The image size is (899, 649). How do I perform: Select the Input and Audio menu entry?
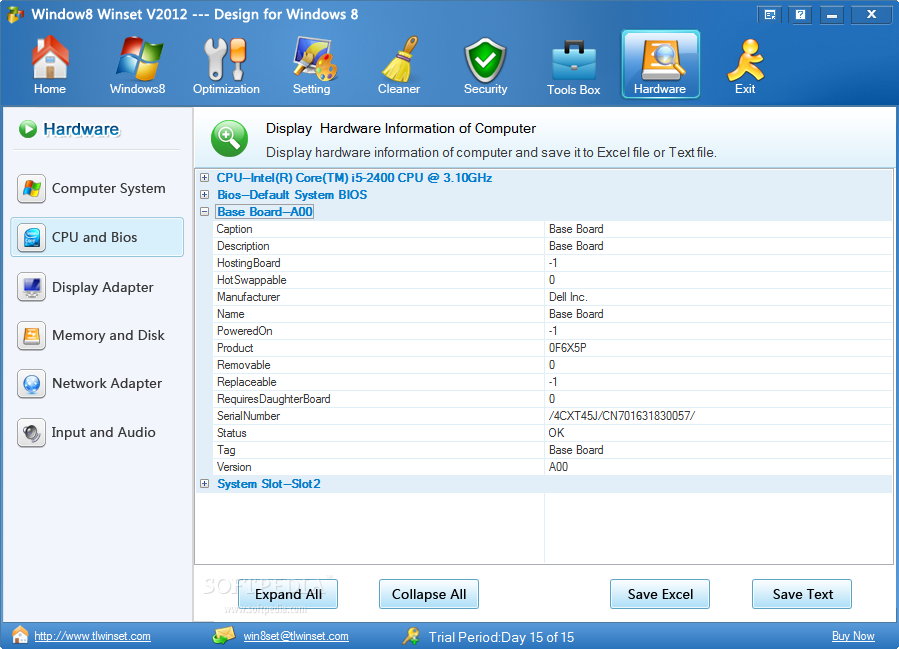coord(97,432)
